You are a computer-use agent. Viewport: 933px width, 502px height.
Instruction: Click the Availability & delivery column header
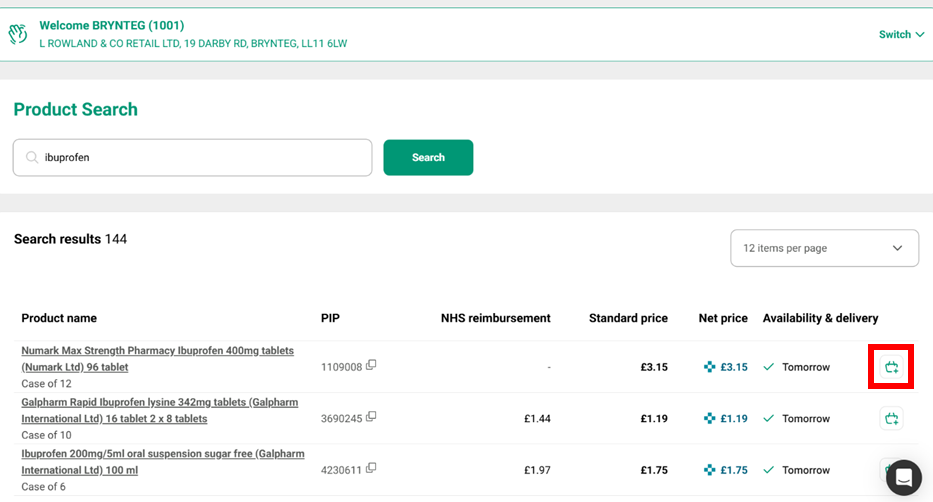coord(820,318)
